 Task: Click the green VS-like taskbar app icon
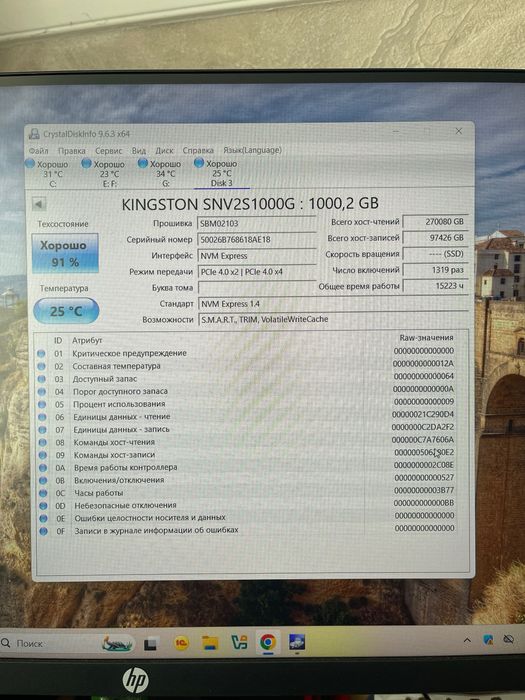pyautogui.click(x=239, y=643)
